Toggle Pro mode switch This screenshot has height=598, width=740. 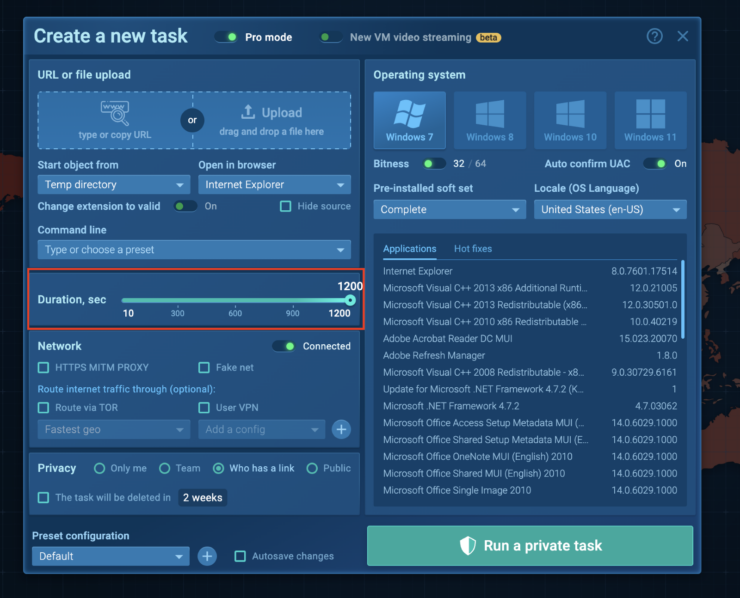pyautogui.click(x=226, y=37)
